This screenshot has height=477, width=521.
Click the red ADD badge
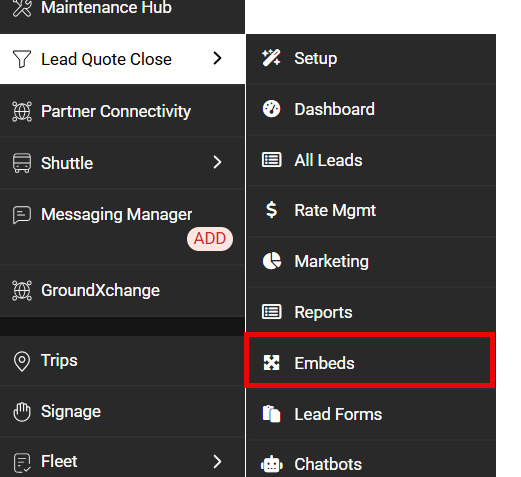[210, 239]
